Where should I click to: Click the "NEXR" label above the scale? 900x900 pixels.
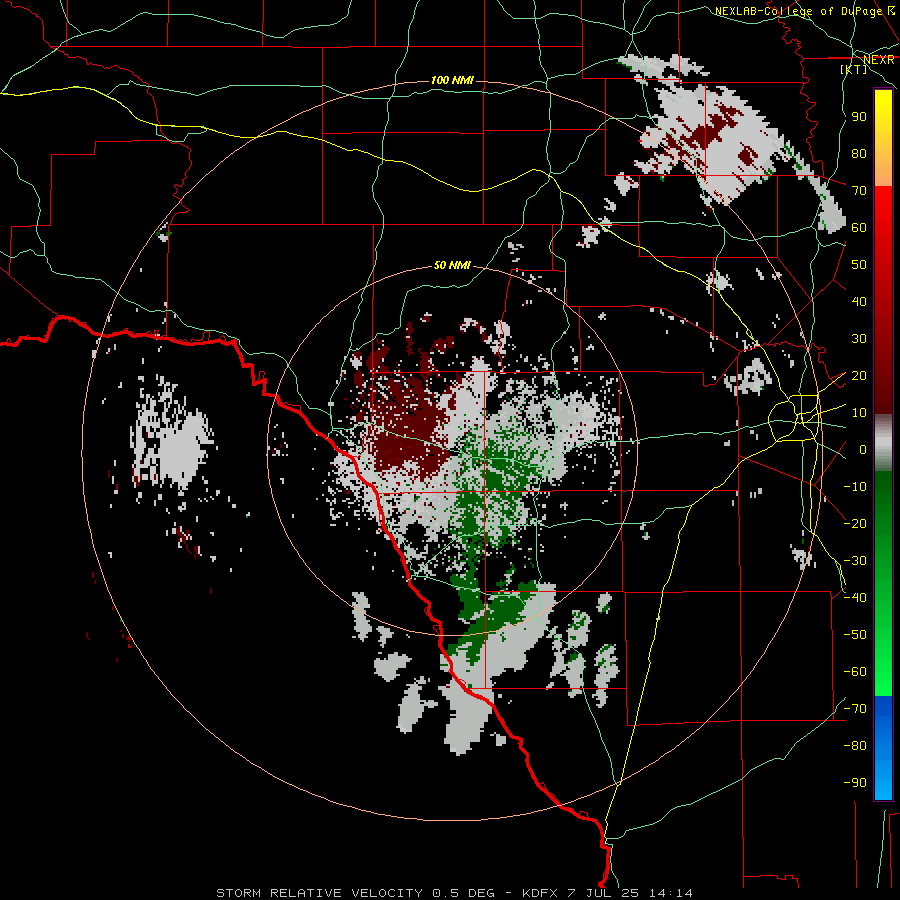(x=878, y=60)
